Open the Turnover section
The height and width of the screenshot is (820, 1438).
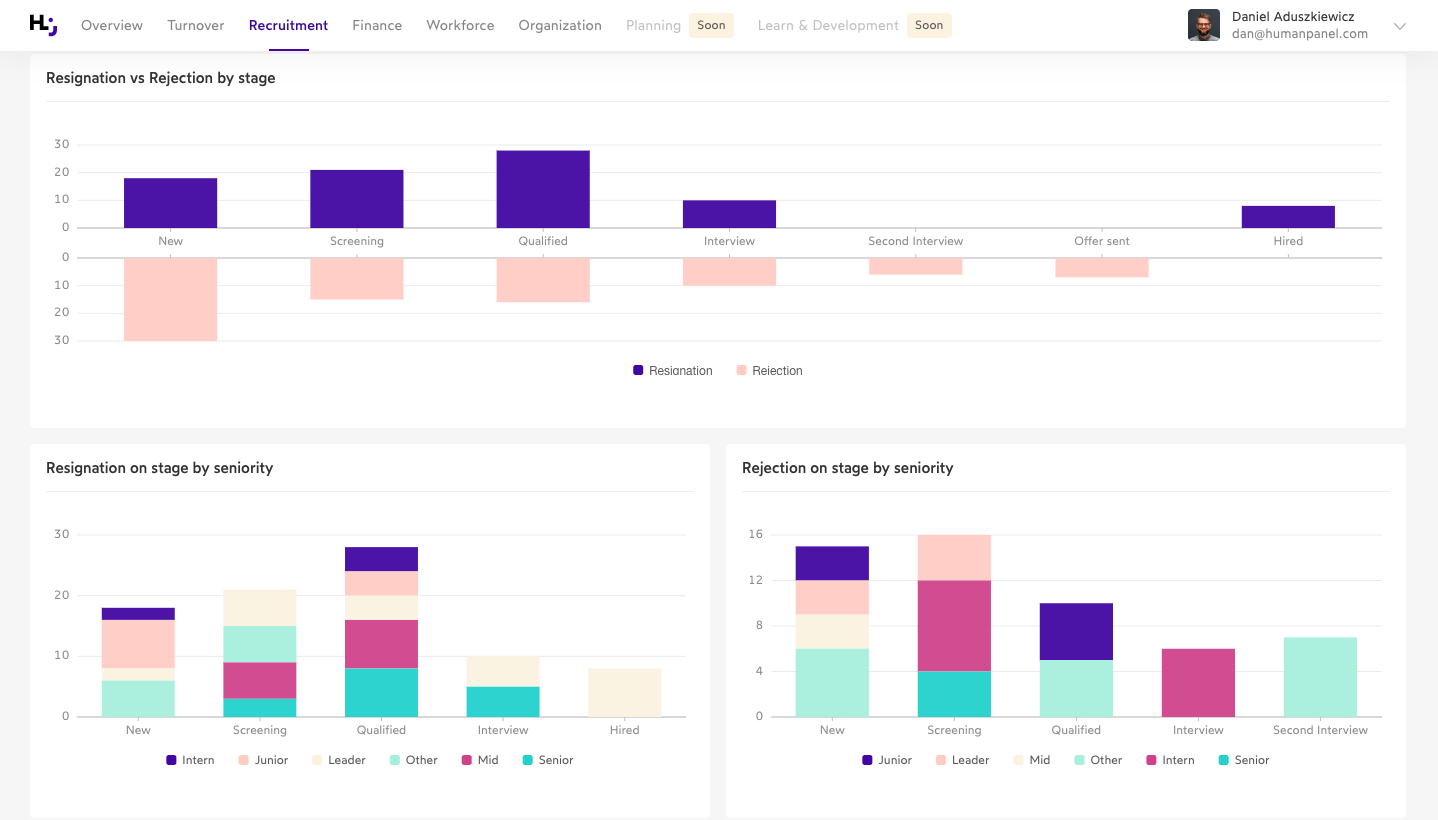click(x=195, y=25)
